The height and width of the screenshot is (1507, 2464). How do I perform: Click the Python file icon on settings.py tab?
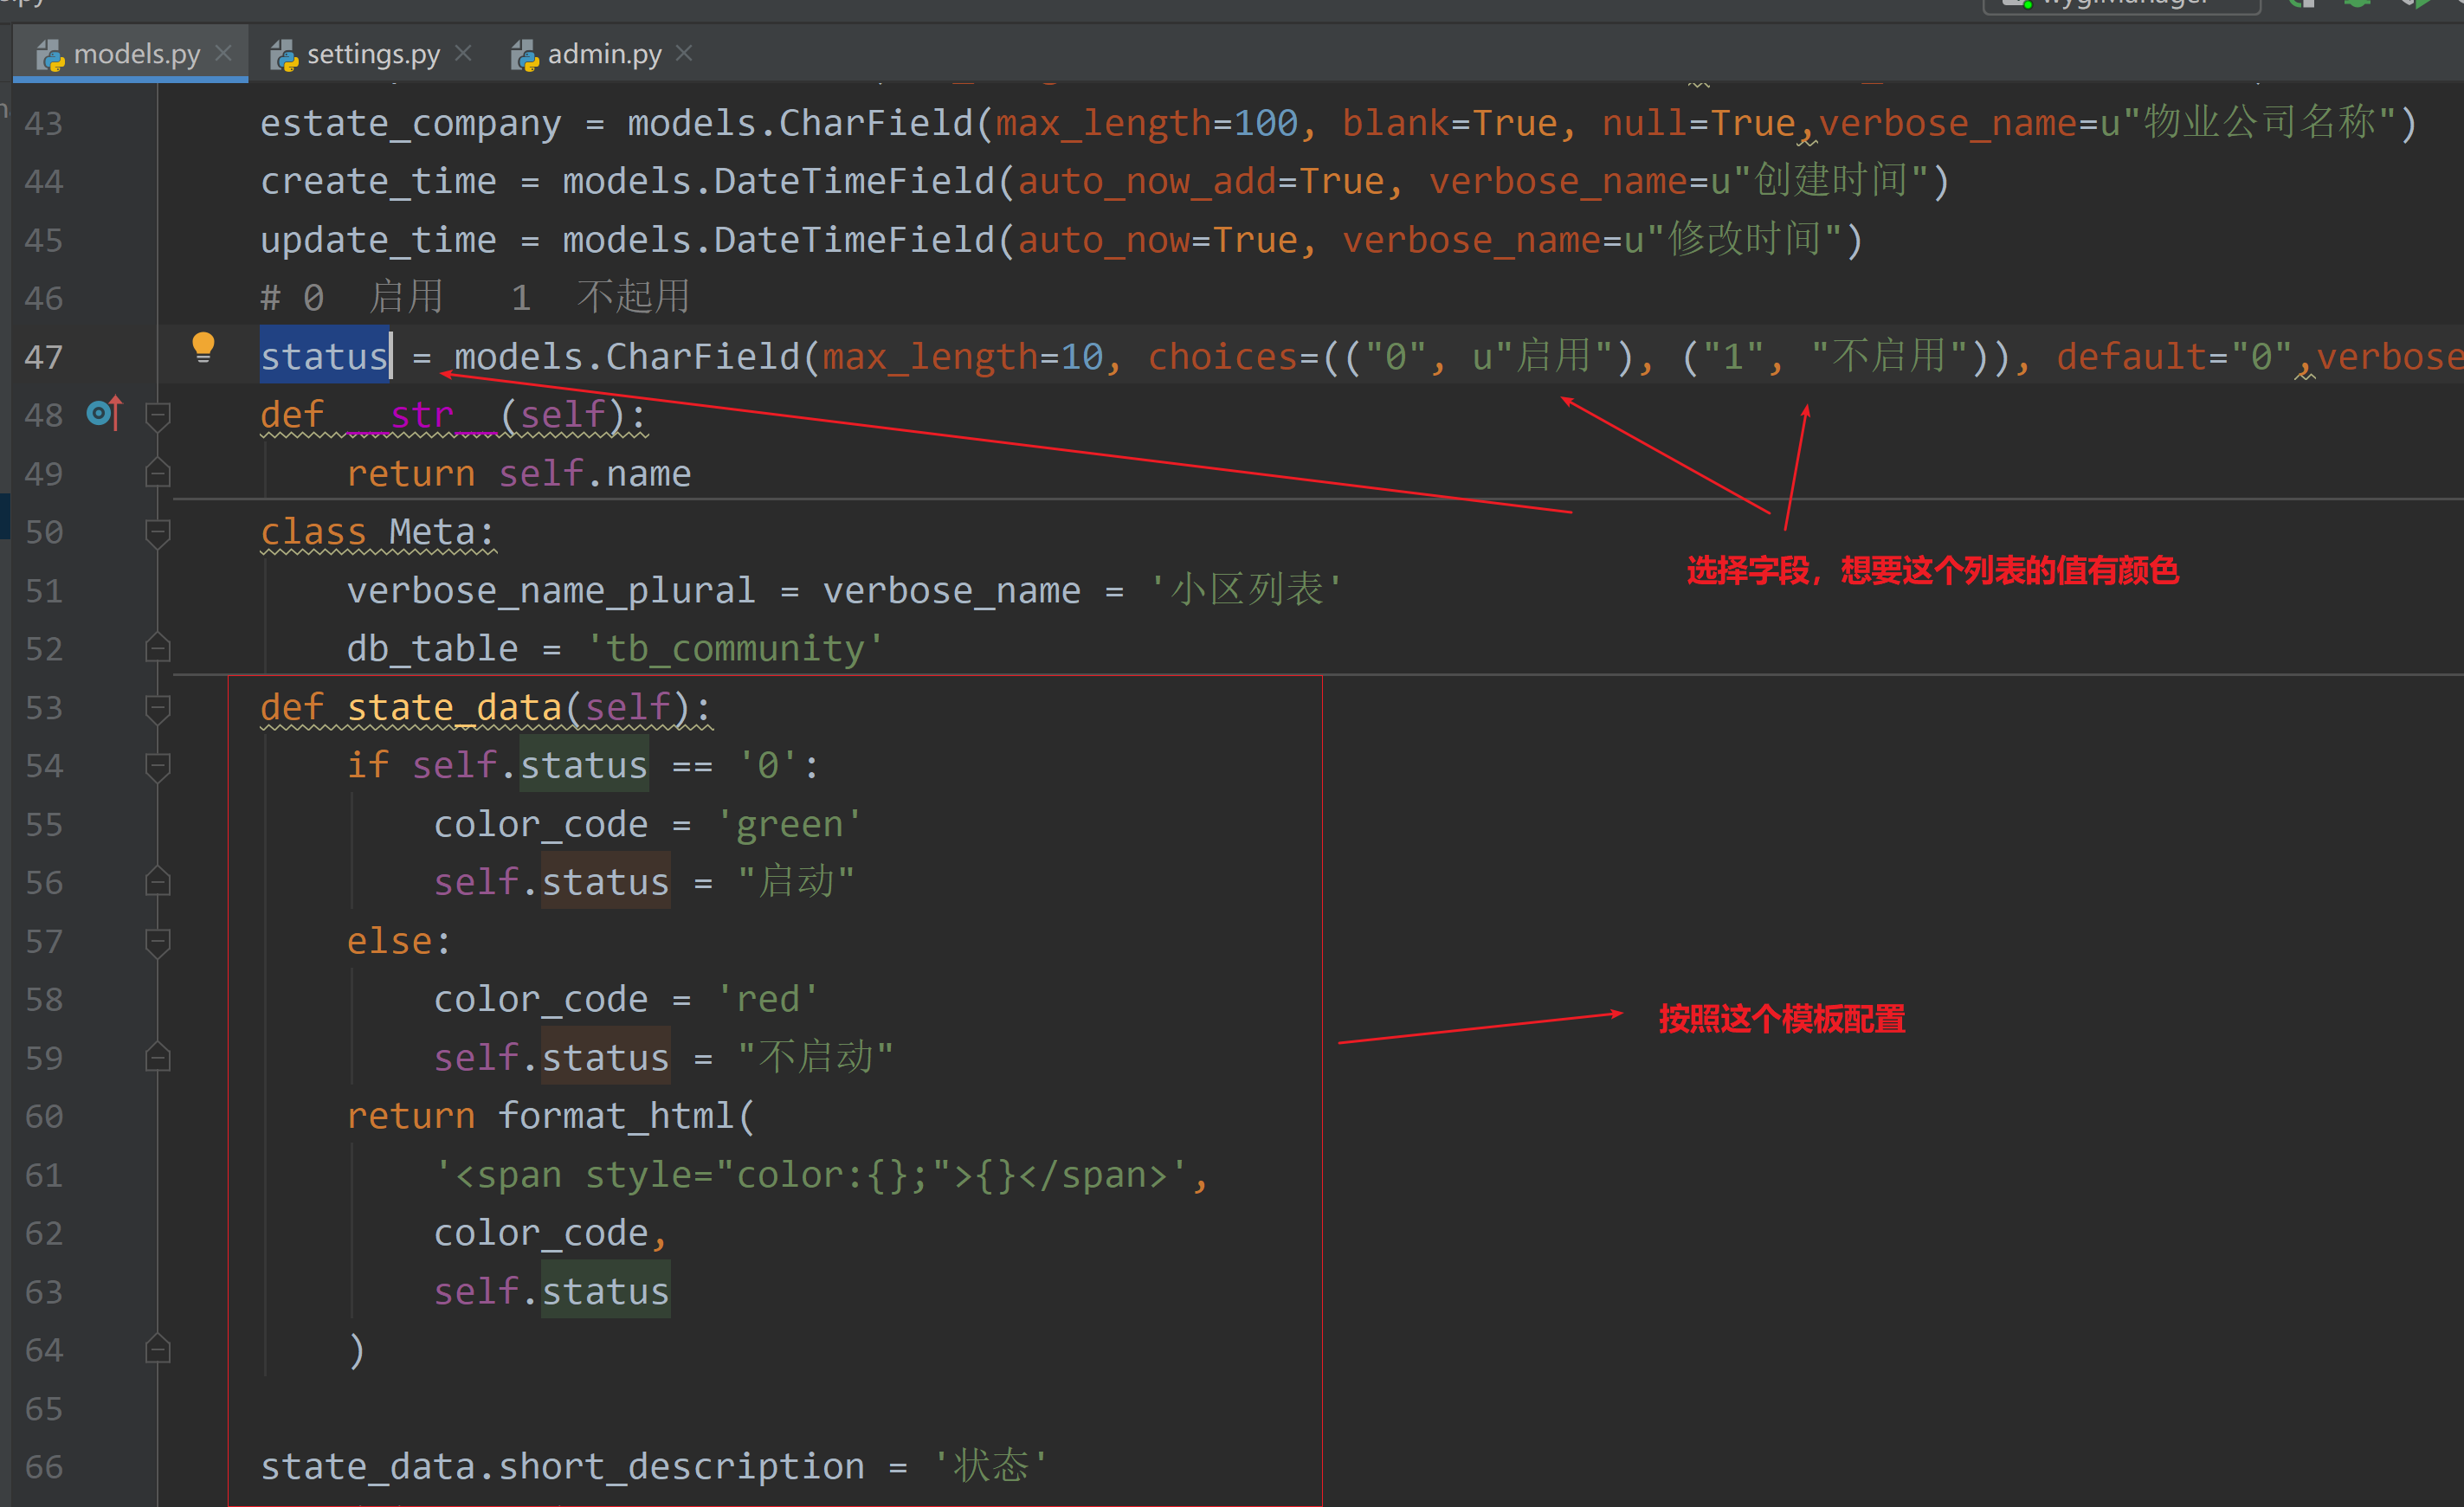284,55
